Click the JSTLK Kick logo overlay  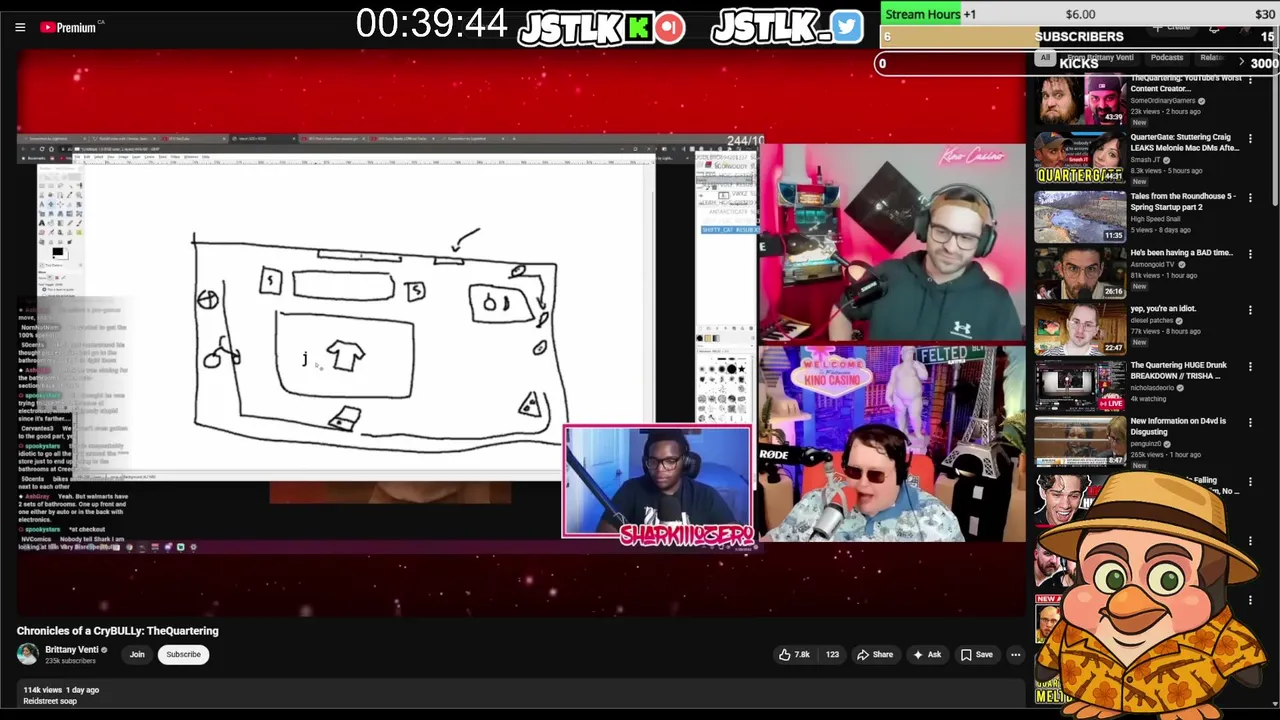[602, 28]
